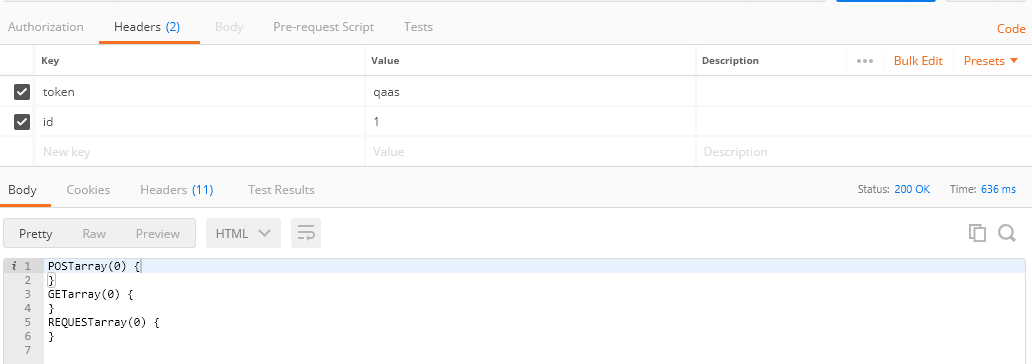Open the response Cookies tab
This screenshot has width=1032, height=364.
click(88, 190)
